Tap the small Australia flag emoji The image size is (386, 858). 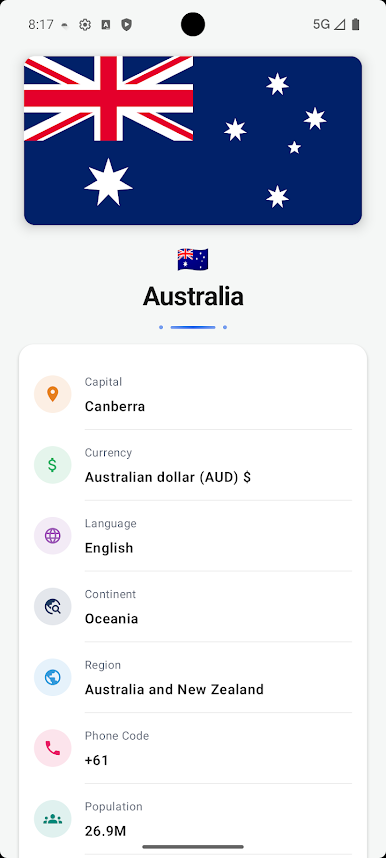coord(193,259)
